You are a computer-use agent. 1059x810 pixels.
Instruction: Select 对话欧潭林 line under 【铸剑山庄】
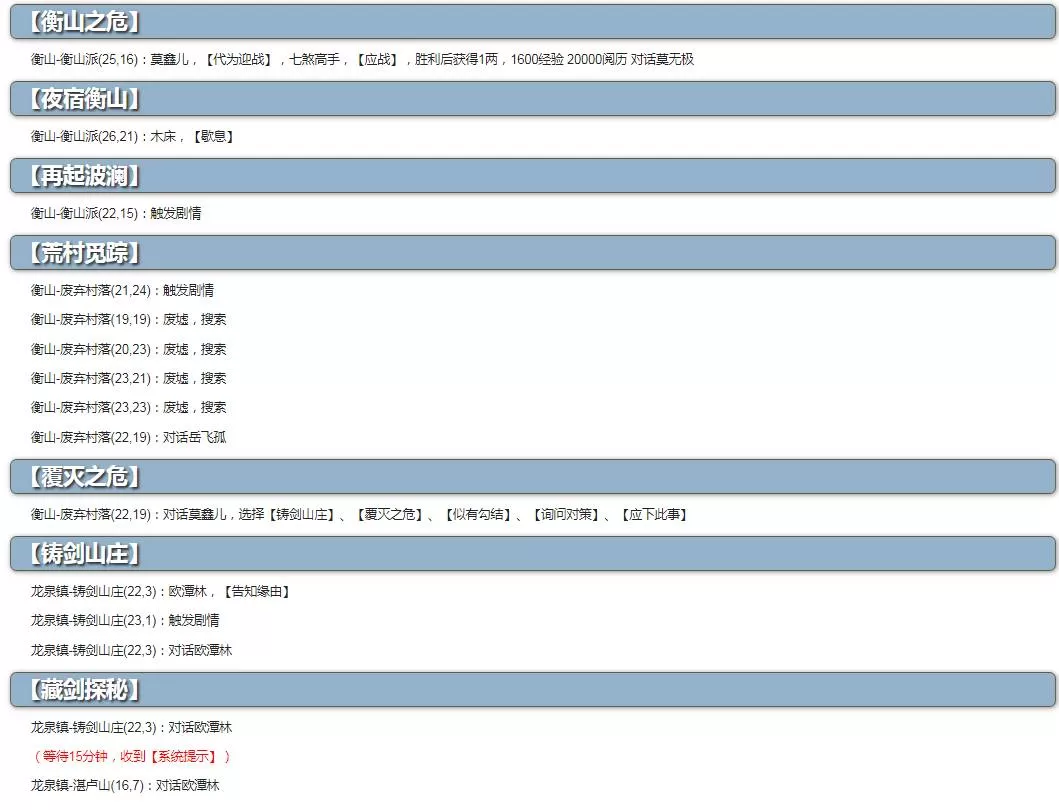[x=131, y=650]
